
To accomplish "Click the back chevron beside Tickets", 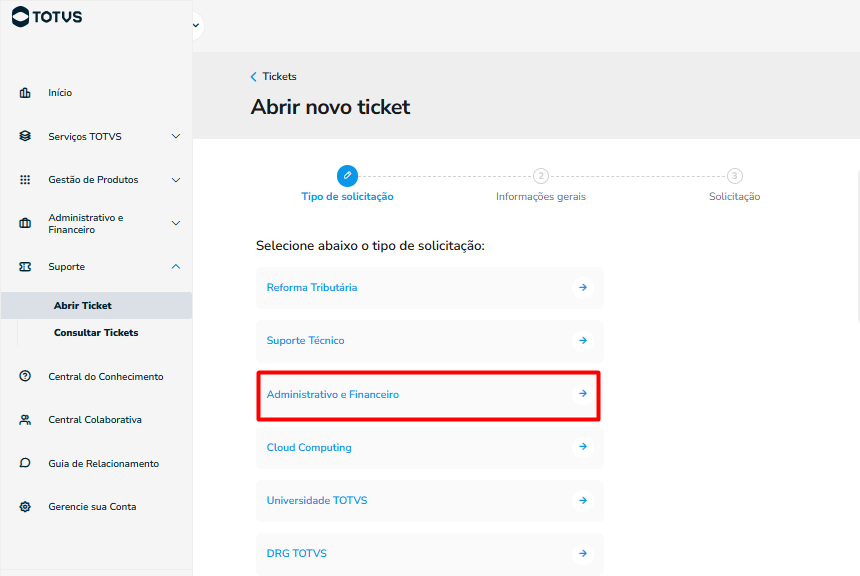I will 253,77.
